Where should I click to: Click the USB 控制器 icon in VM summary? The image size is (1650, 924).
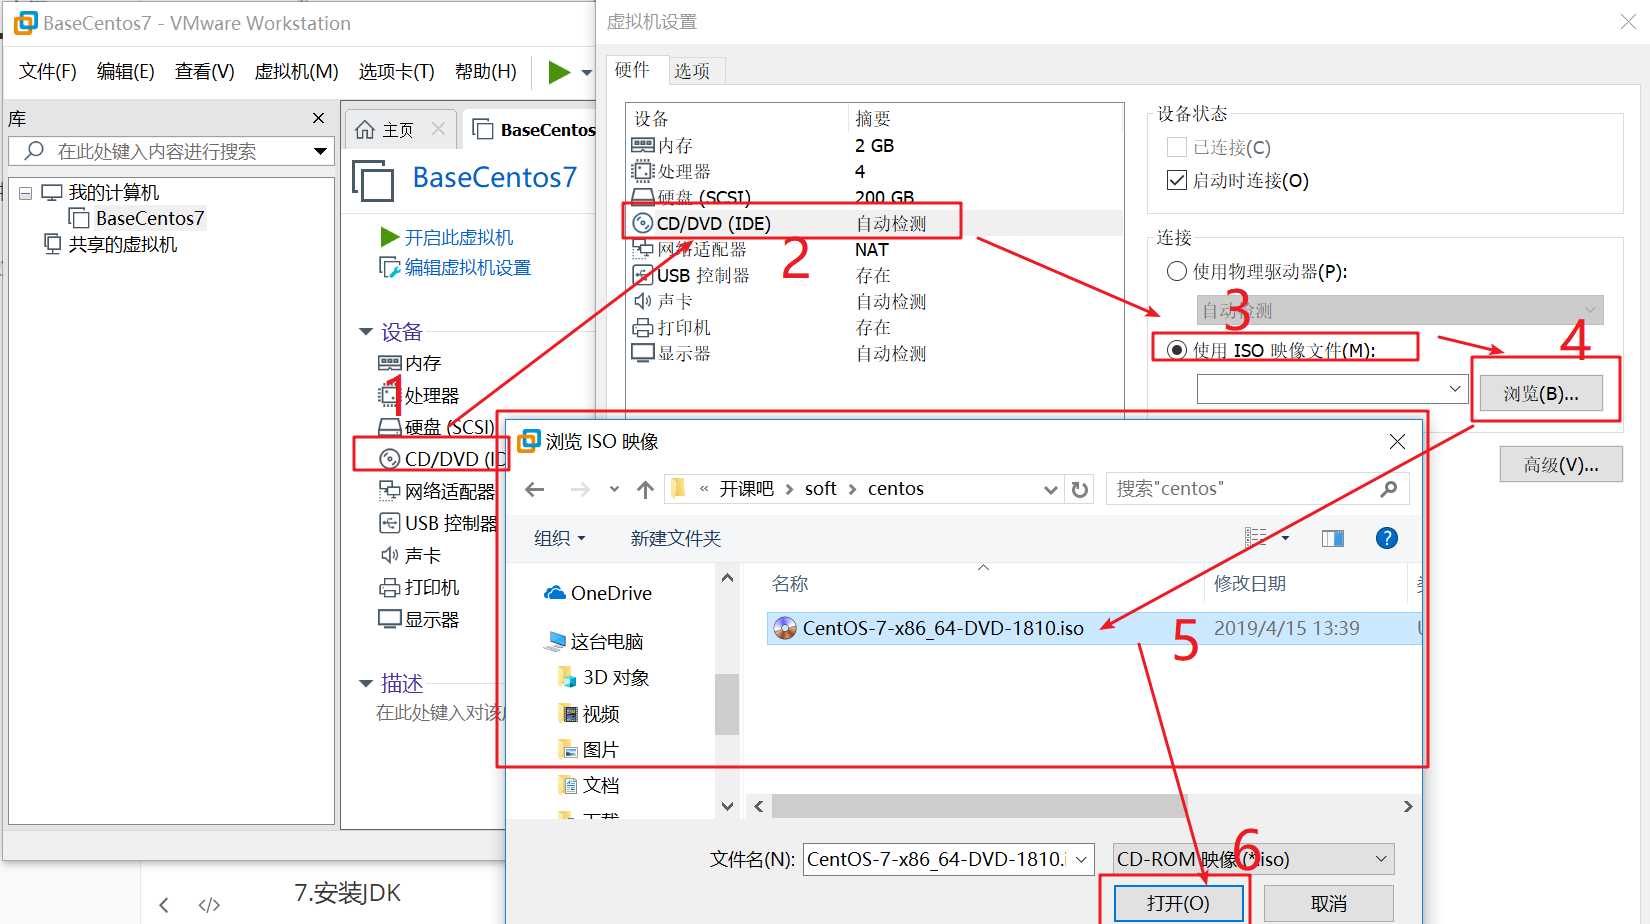click(389, 523)
